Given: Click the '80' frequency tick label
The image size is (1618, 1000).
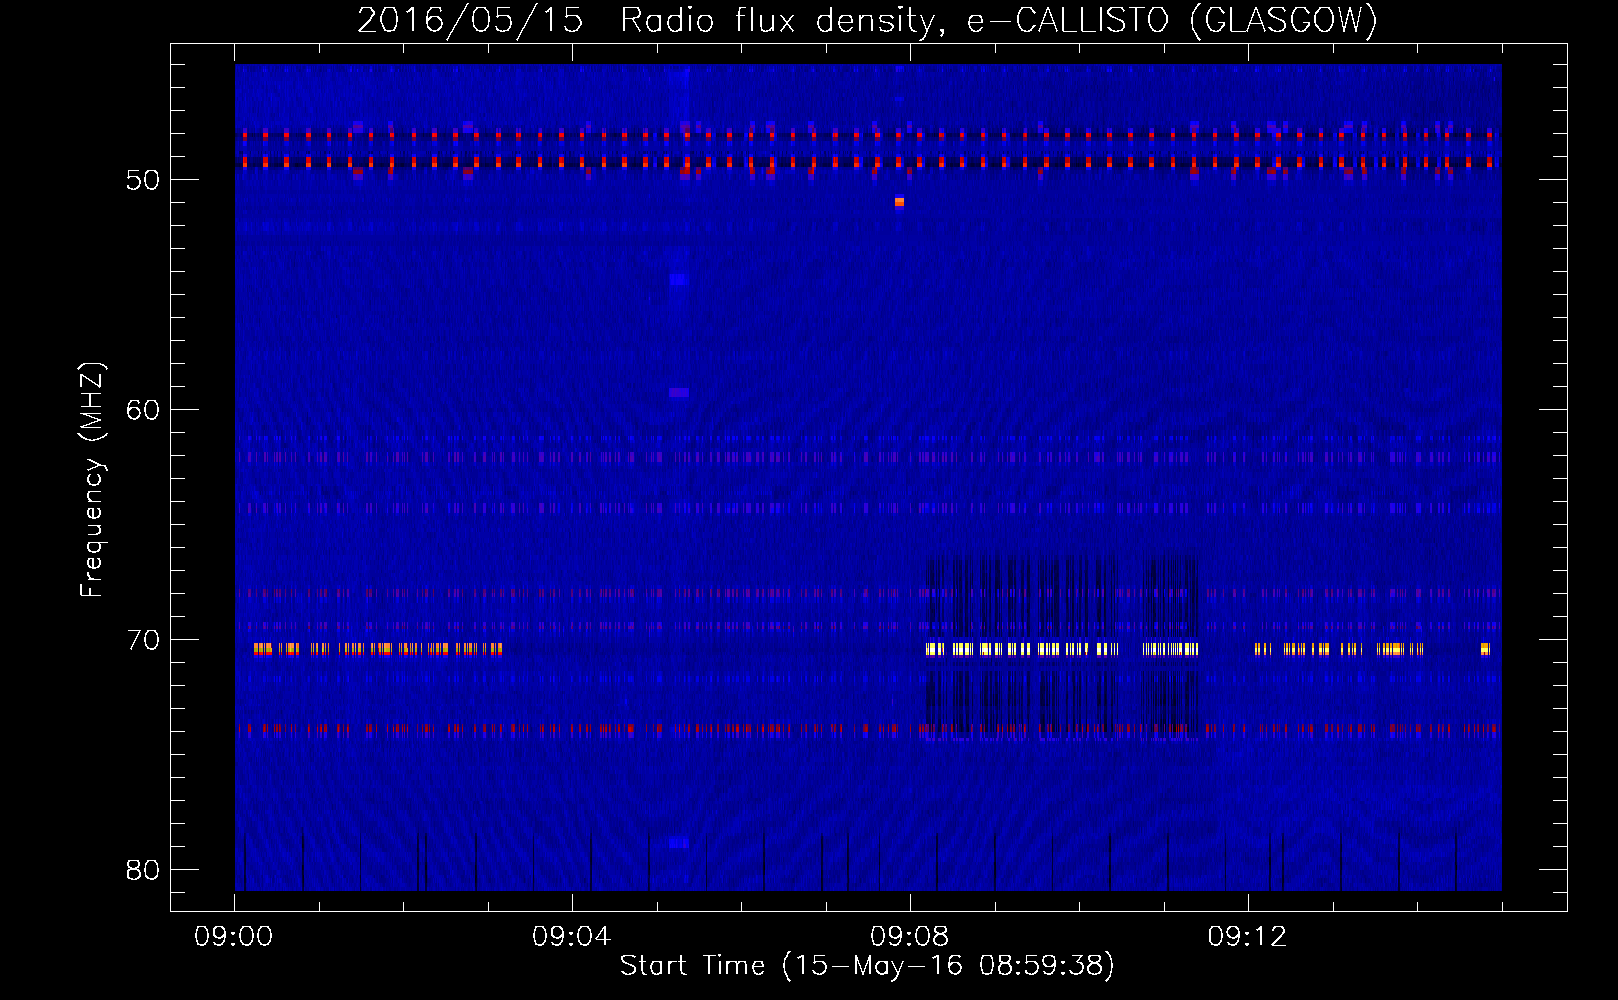Looking at the screenshot, I should point(143,870).
